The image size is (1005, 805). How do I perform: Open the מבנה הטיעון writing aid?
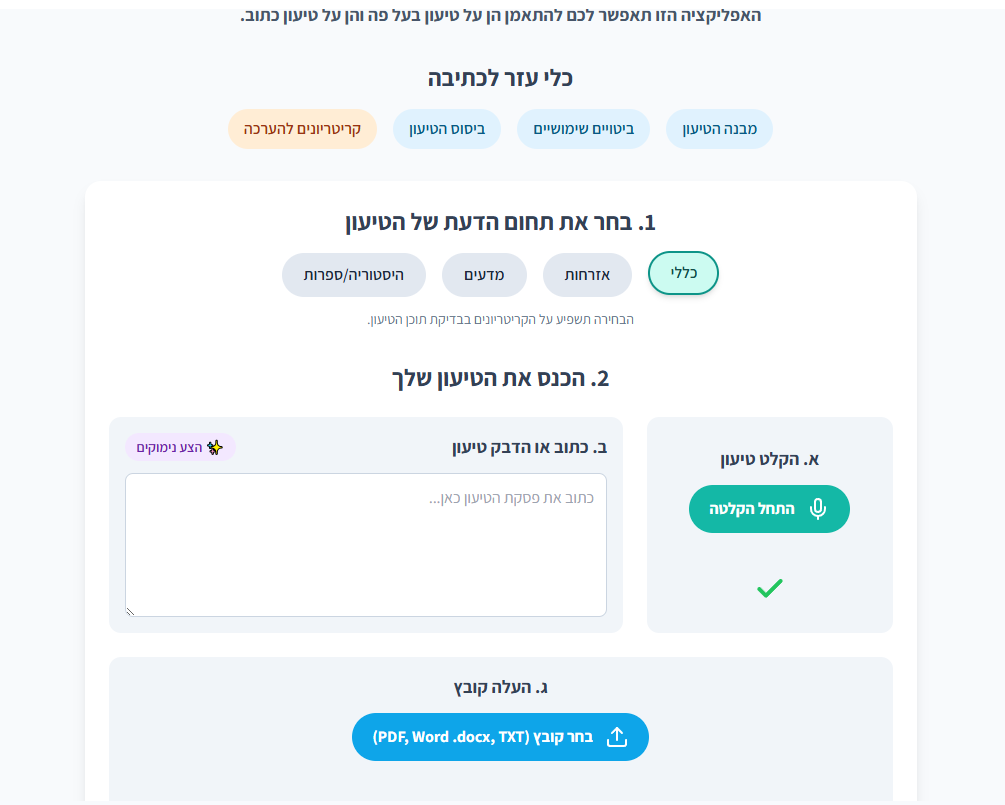(719, 129)
